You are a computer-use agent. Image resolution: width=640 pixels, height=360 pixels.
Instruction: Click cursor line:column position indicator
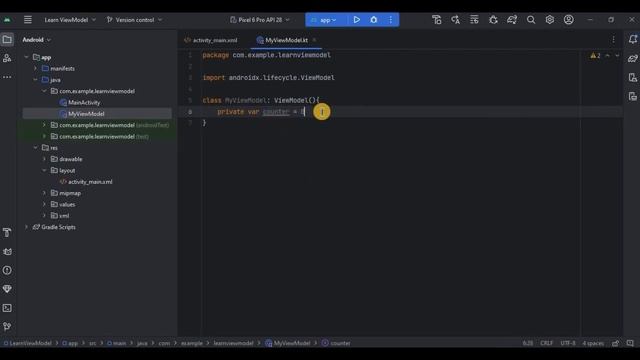coord(527,343)
